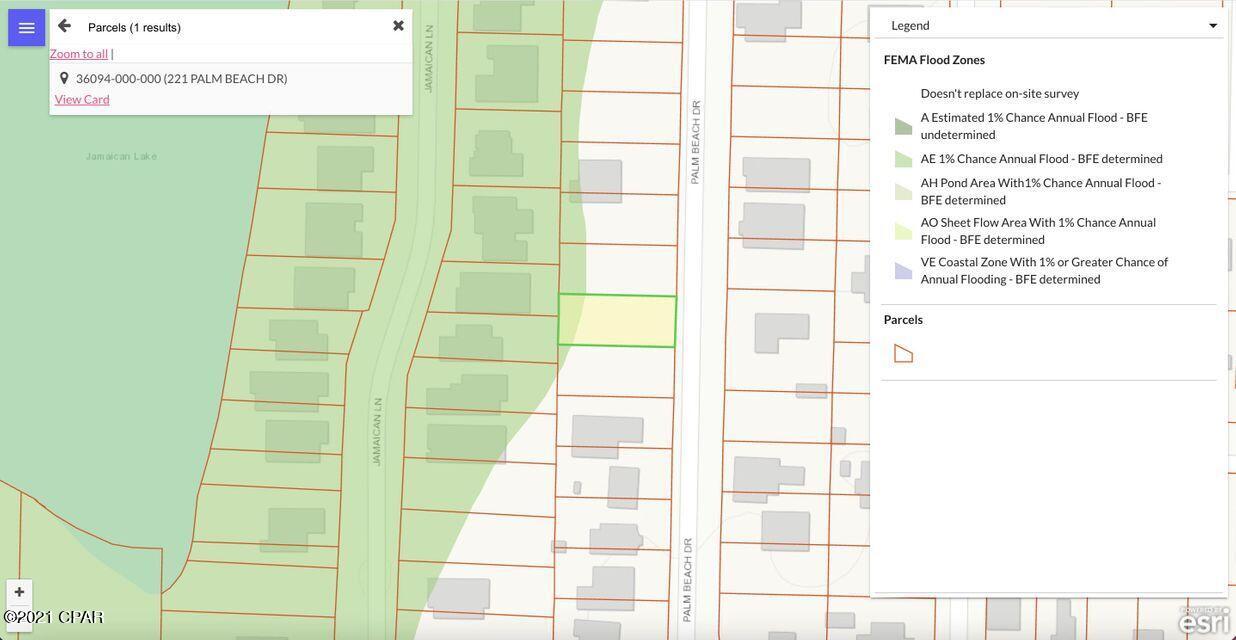The image size is (1236, 640).
Task: Select the 221 Palm Beach Dr result
Action: (x=182, y=78)
